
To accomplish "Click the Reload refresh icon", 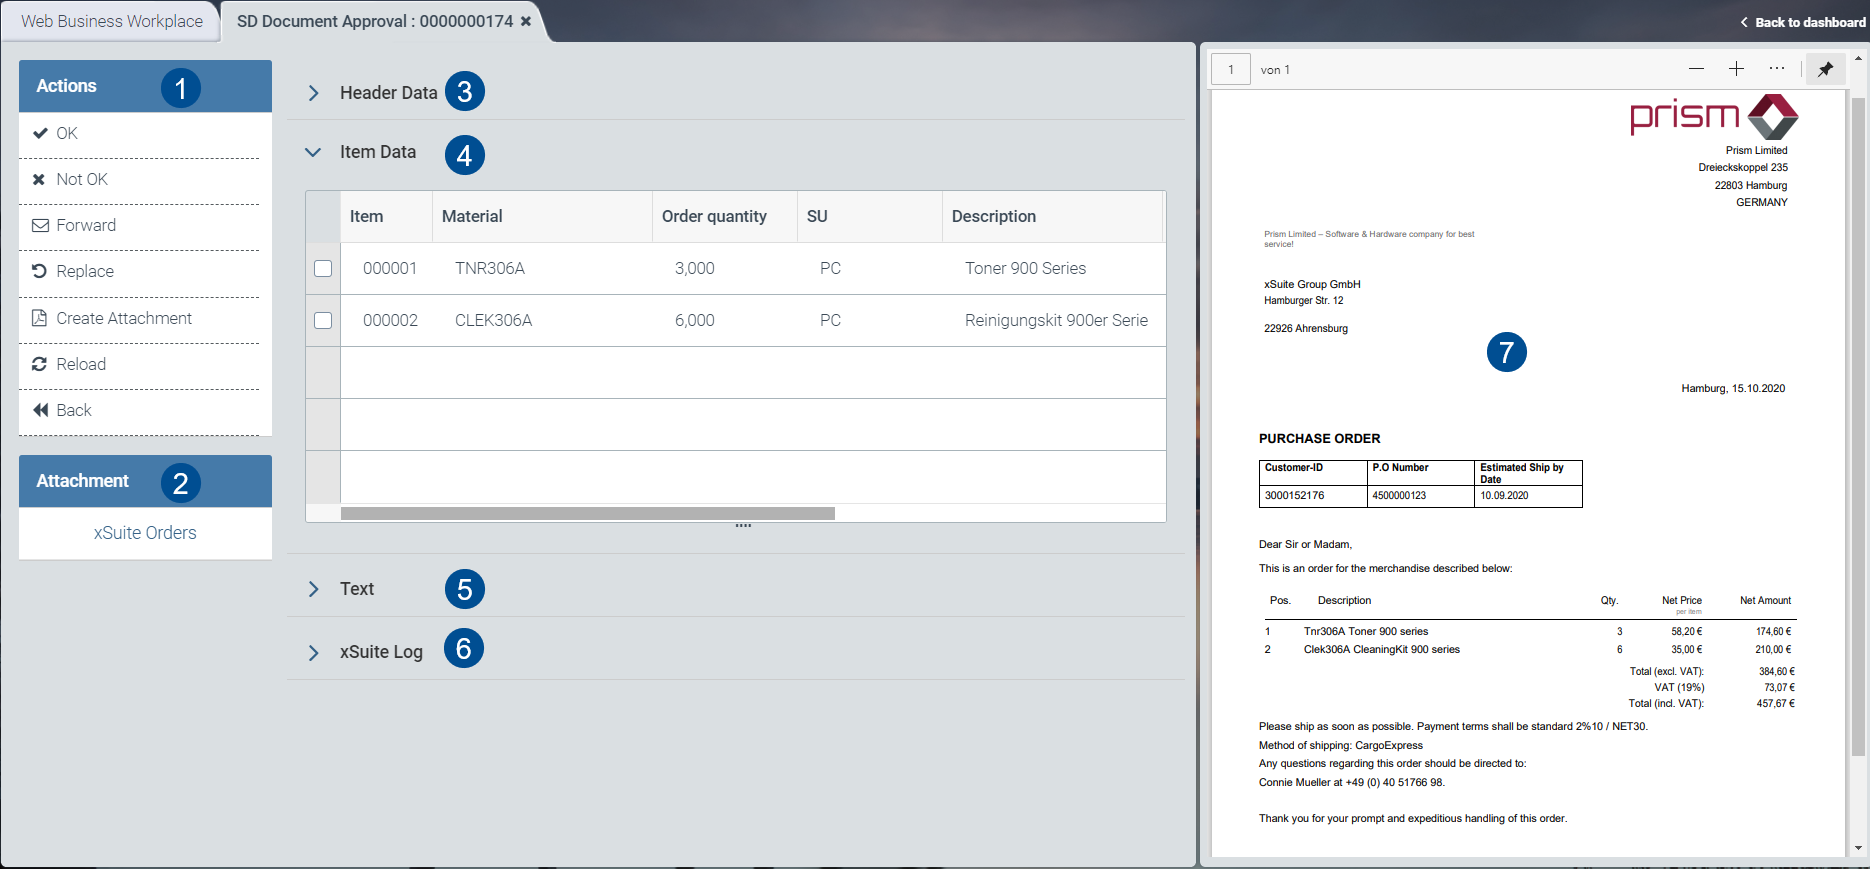I will [39, 364].
